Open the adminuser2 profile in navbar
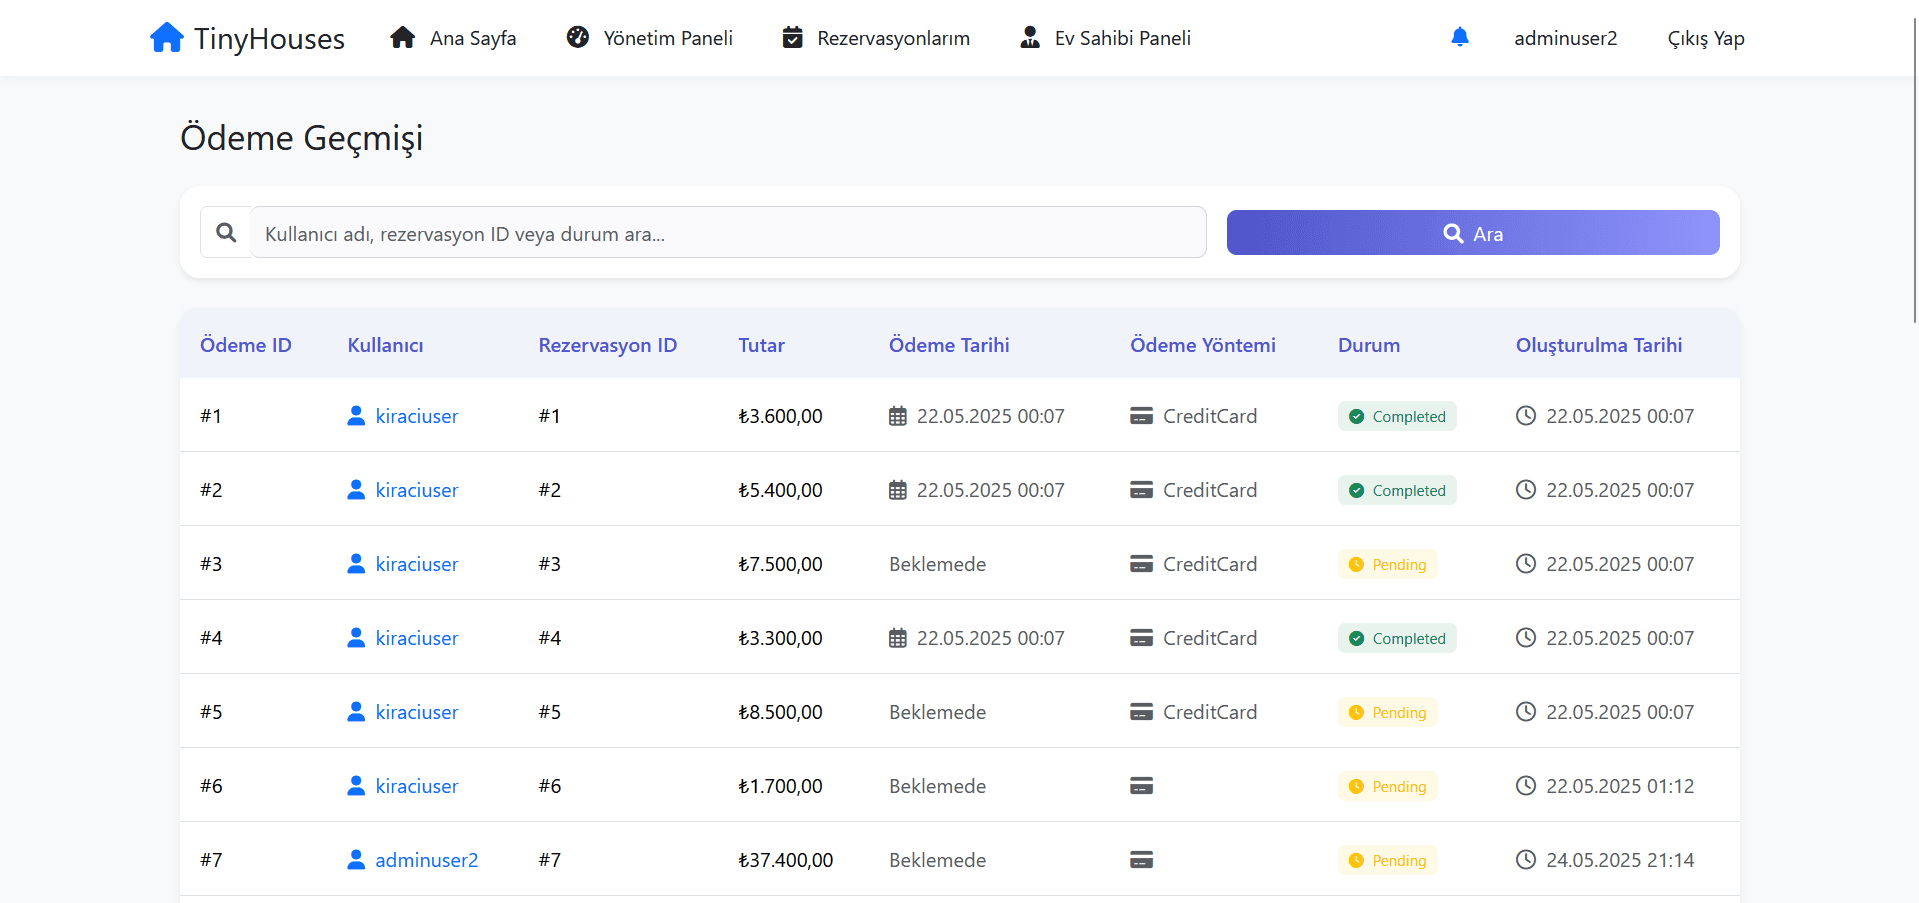 click(x=1565, y=38)
